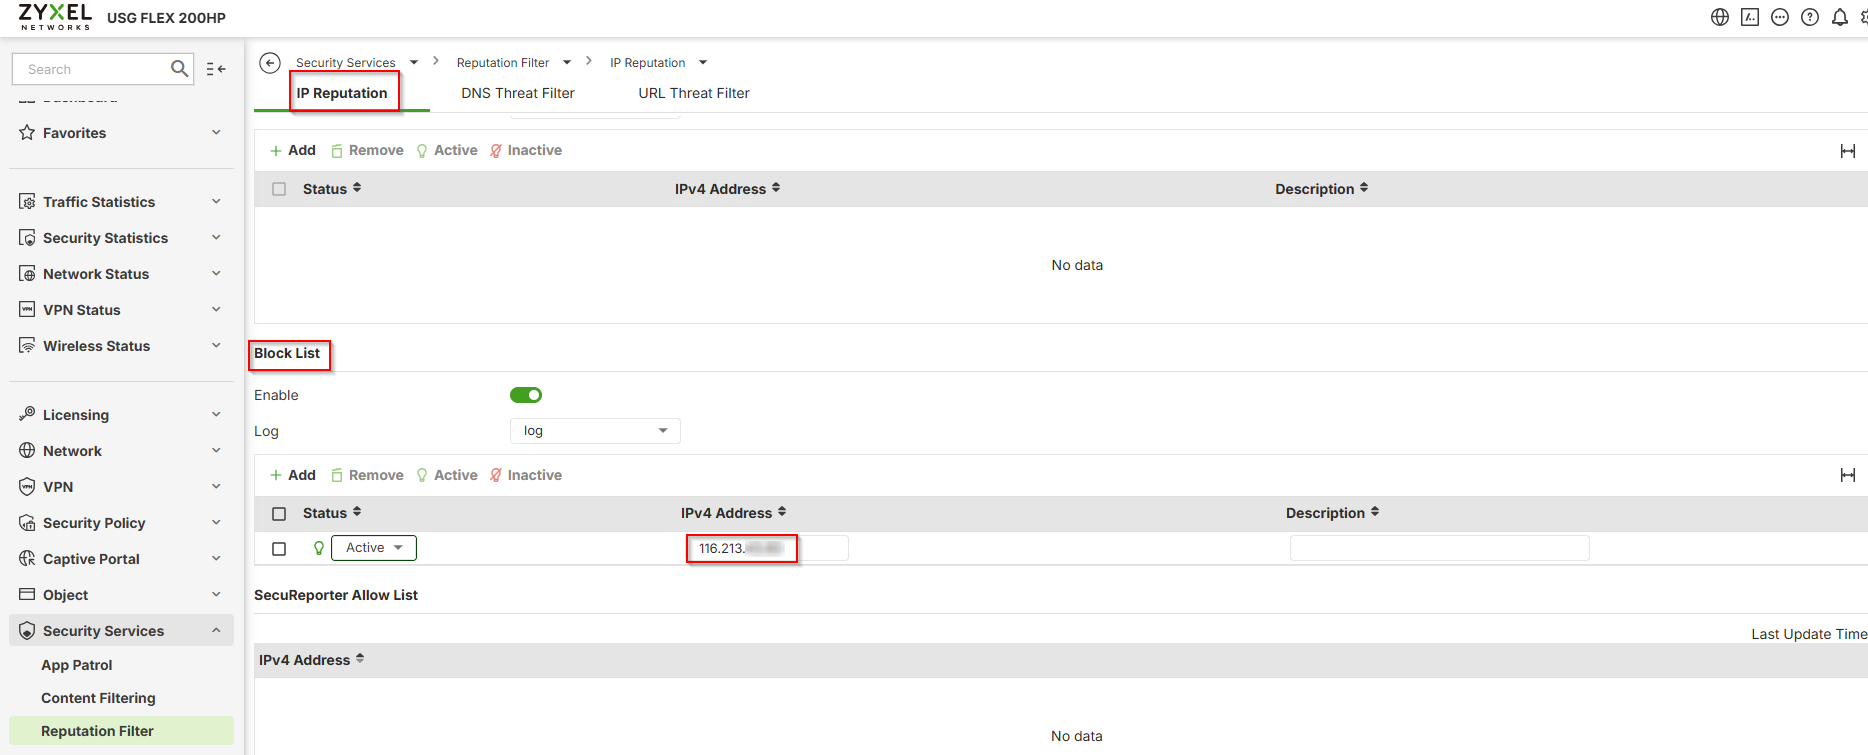Image resolution: width=1868 pixels, height=755 pixels.
Task: Expand the Licensing chevron
Action: [216, 414]
